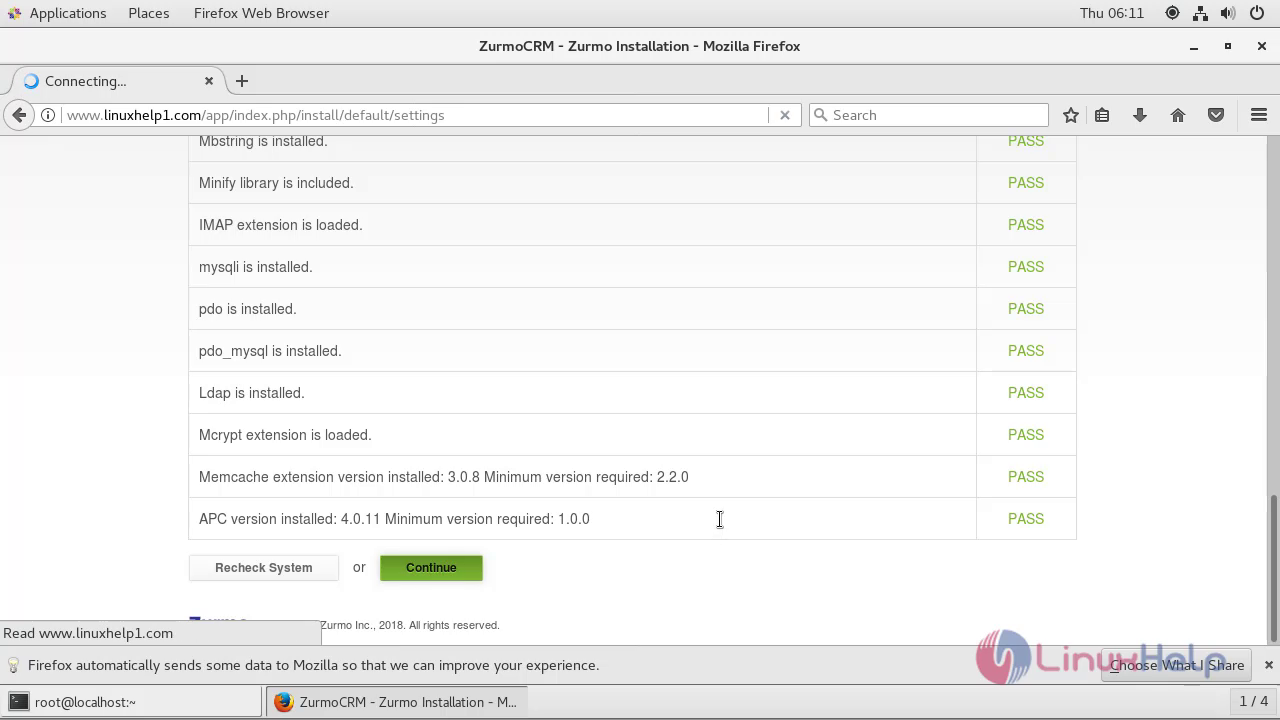Go to the Firefox home page icon
Image resolution: width=1280 pixels, height=720 pixels.
pos(1178,115)
